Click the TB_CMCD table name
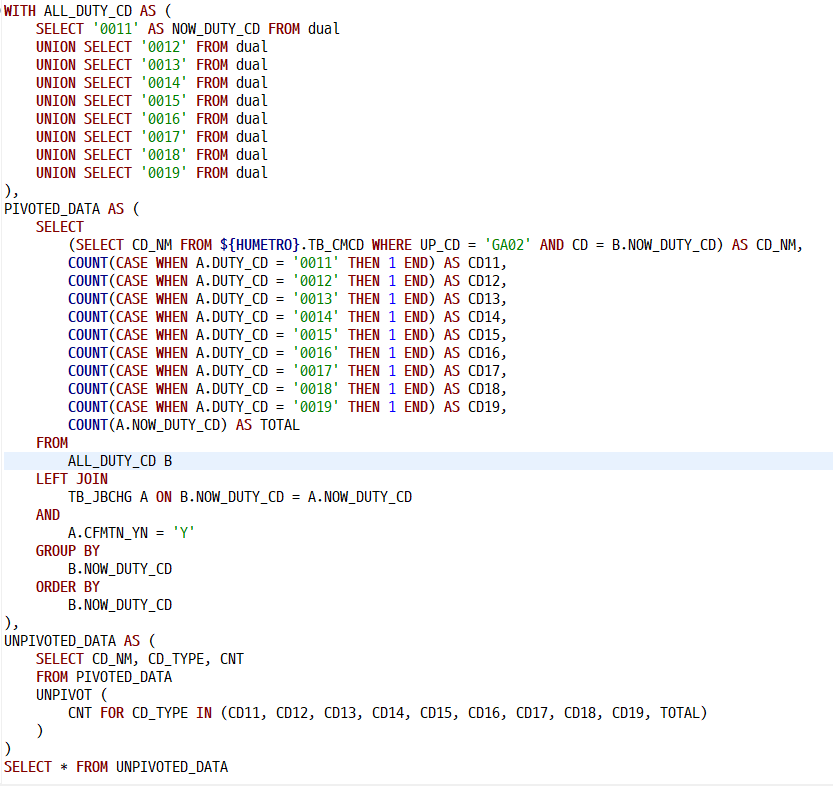Screen dimensions: 833x786 (x=336, y=245)
